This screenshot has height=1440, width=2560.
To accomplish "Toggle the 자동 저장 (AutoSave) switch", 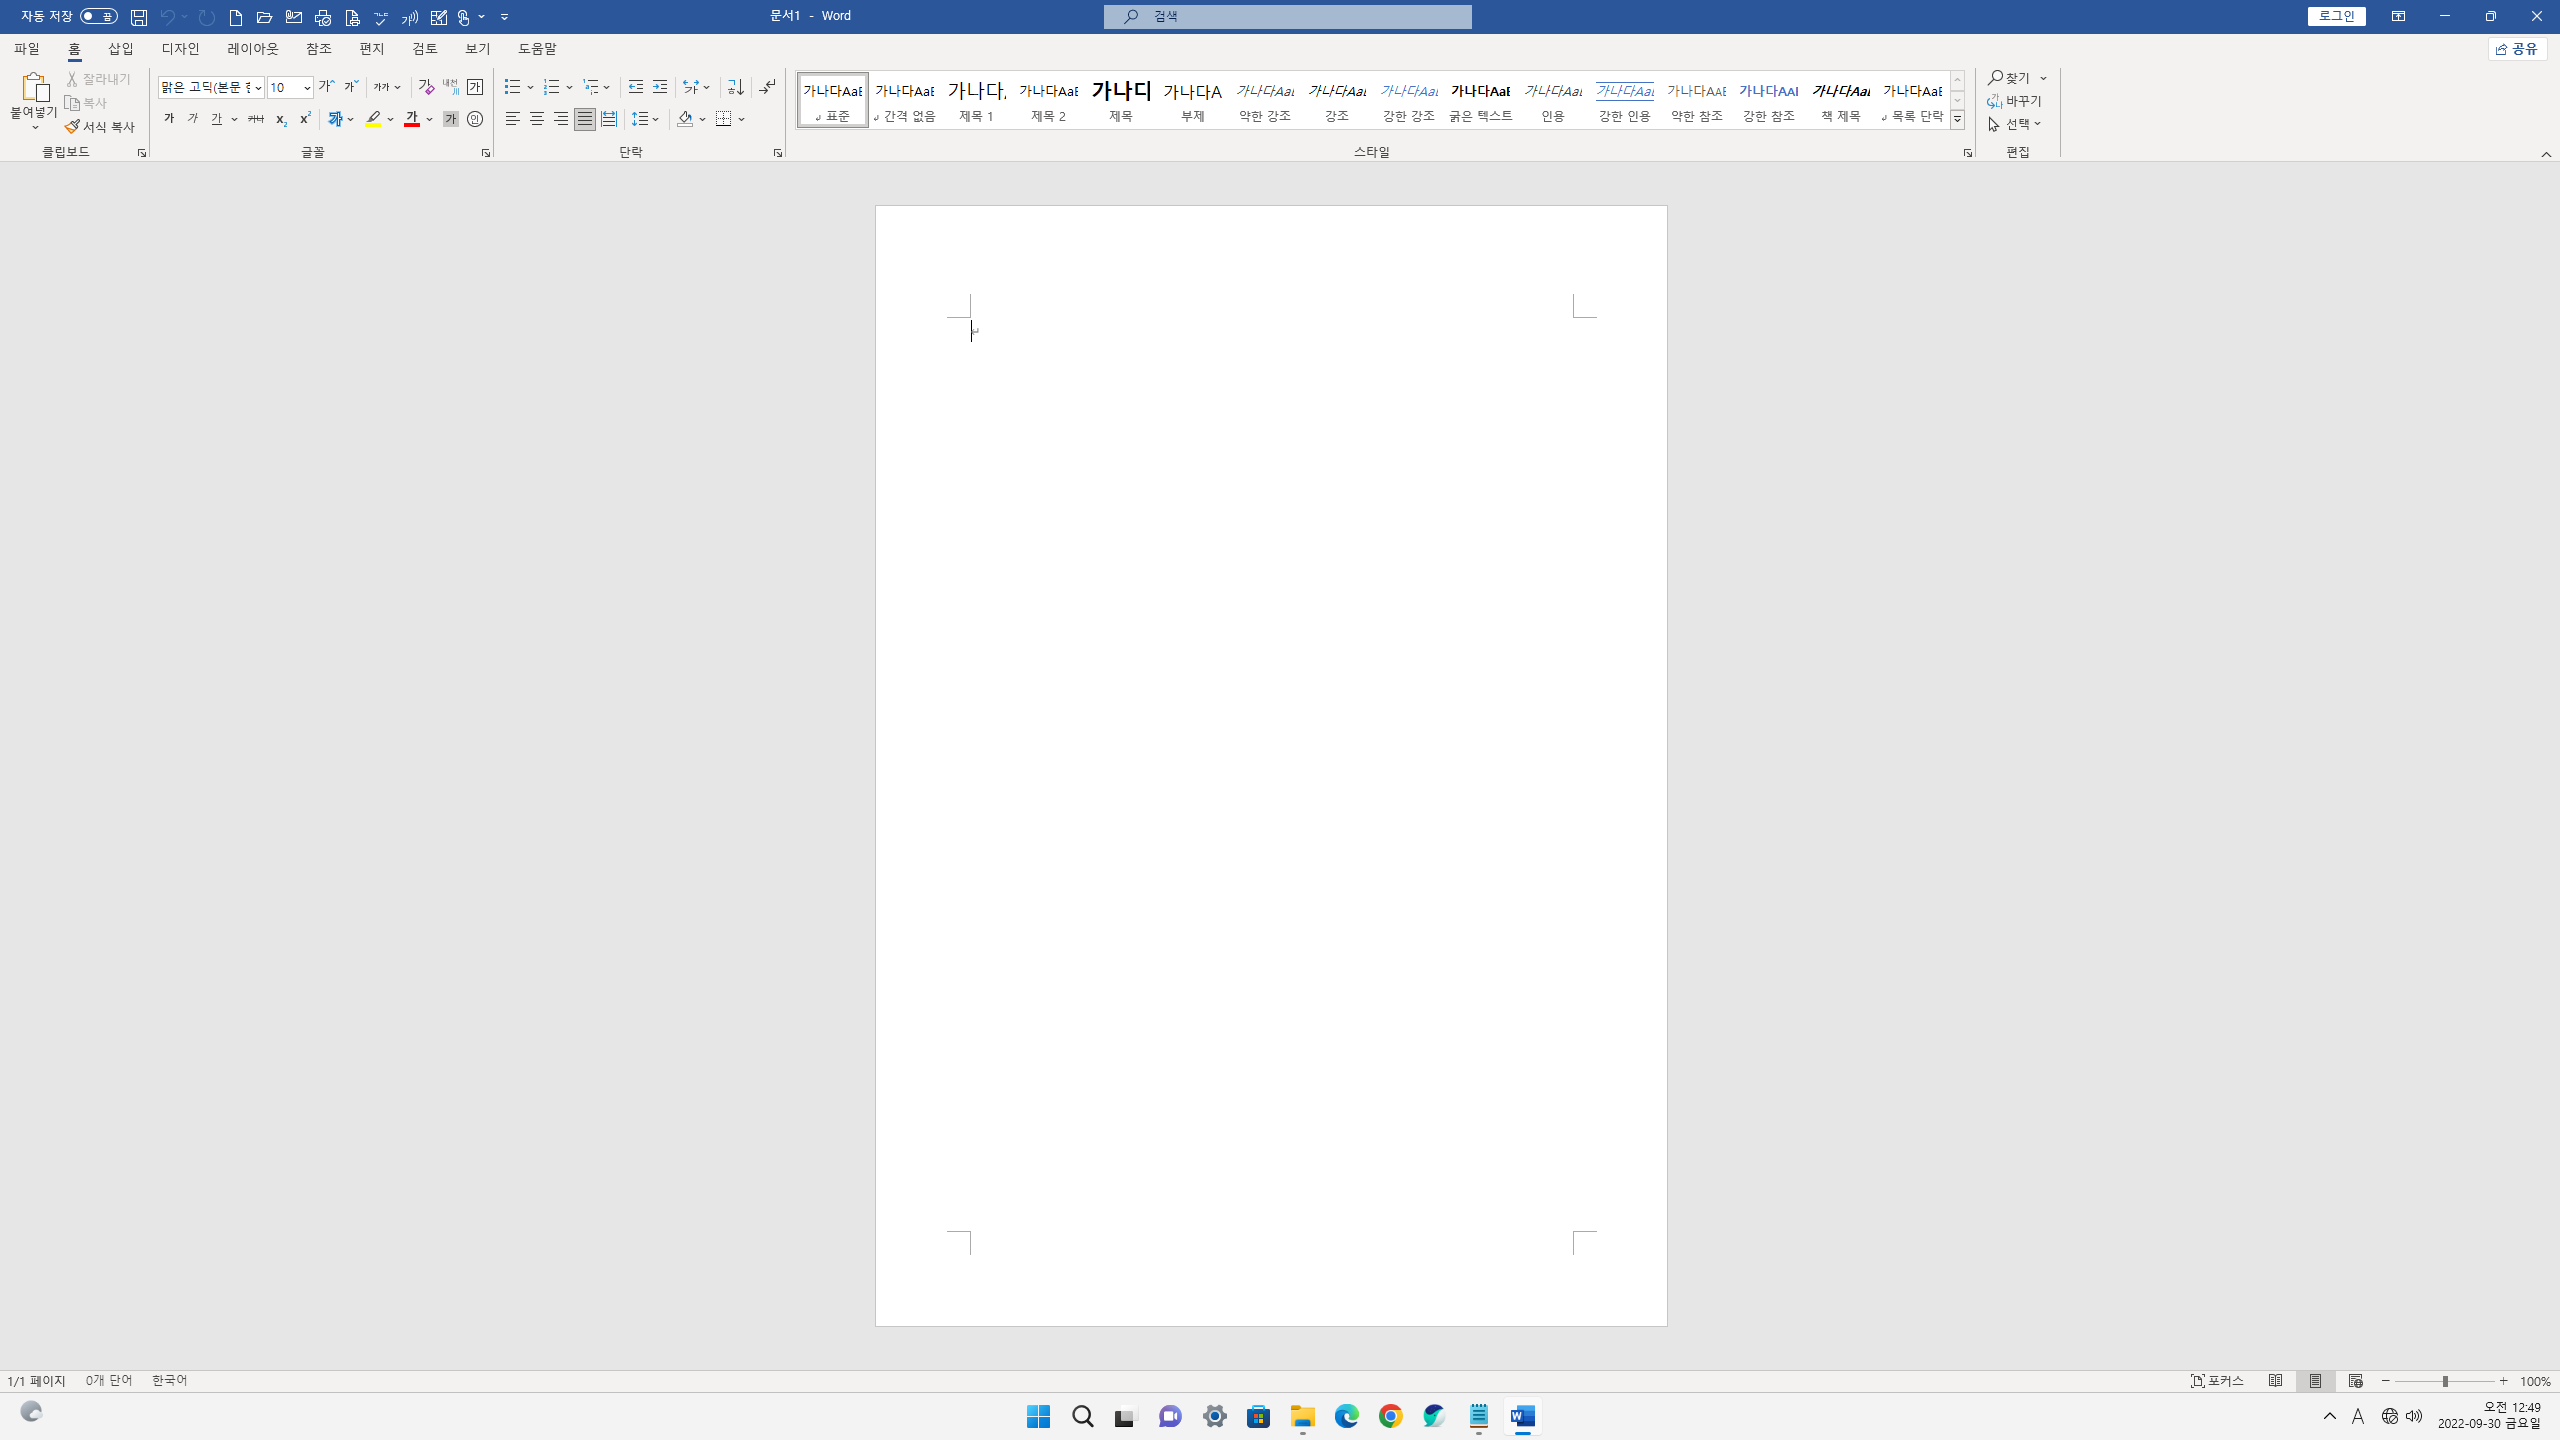I will [98, 16].
